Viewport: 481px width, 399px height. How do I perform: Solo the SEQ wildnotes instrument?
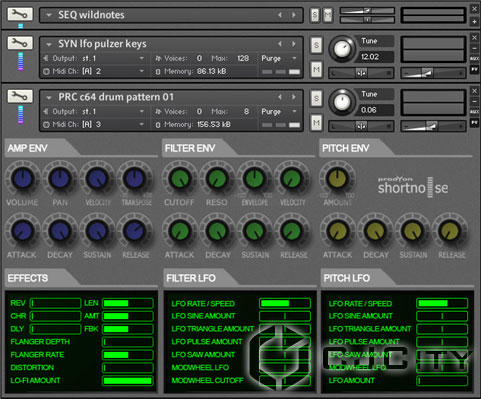(x=315, y=15)
